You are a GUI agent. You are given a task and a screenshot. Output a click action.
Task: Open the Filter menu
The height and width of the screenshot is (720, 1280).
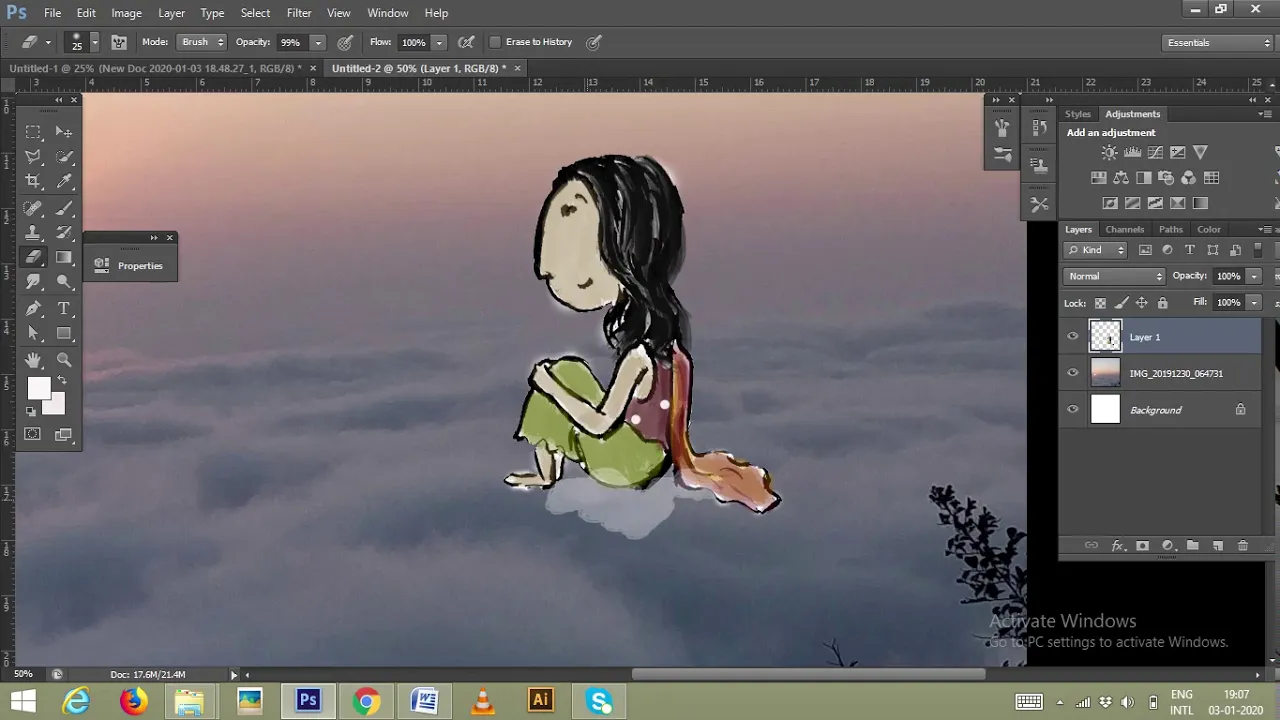point(299,13)
